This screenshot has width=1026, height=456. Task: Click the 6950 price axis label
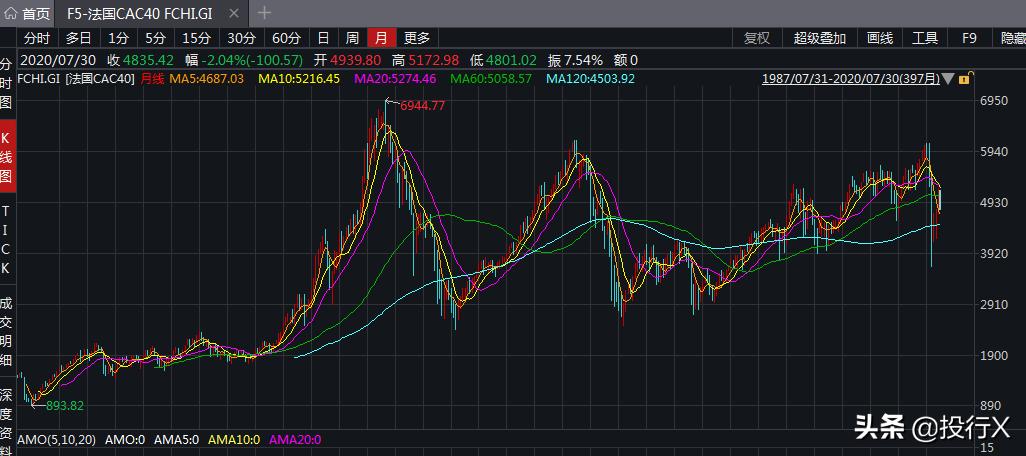(x=994, y=100)
